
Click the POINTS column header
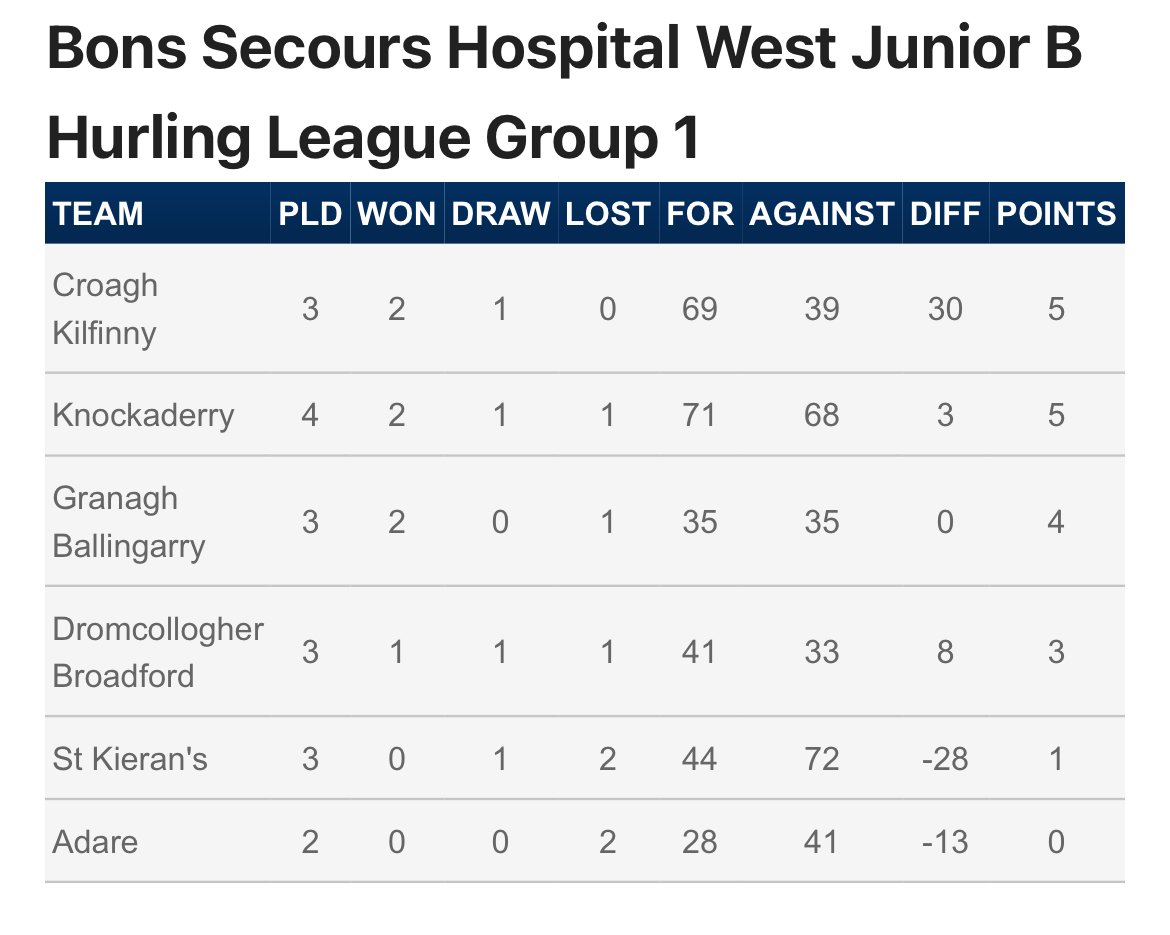[1056, 213]
